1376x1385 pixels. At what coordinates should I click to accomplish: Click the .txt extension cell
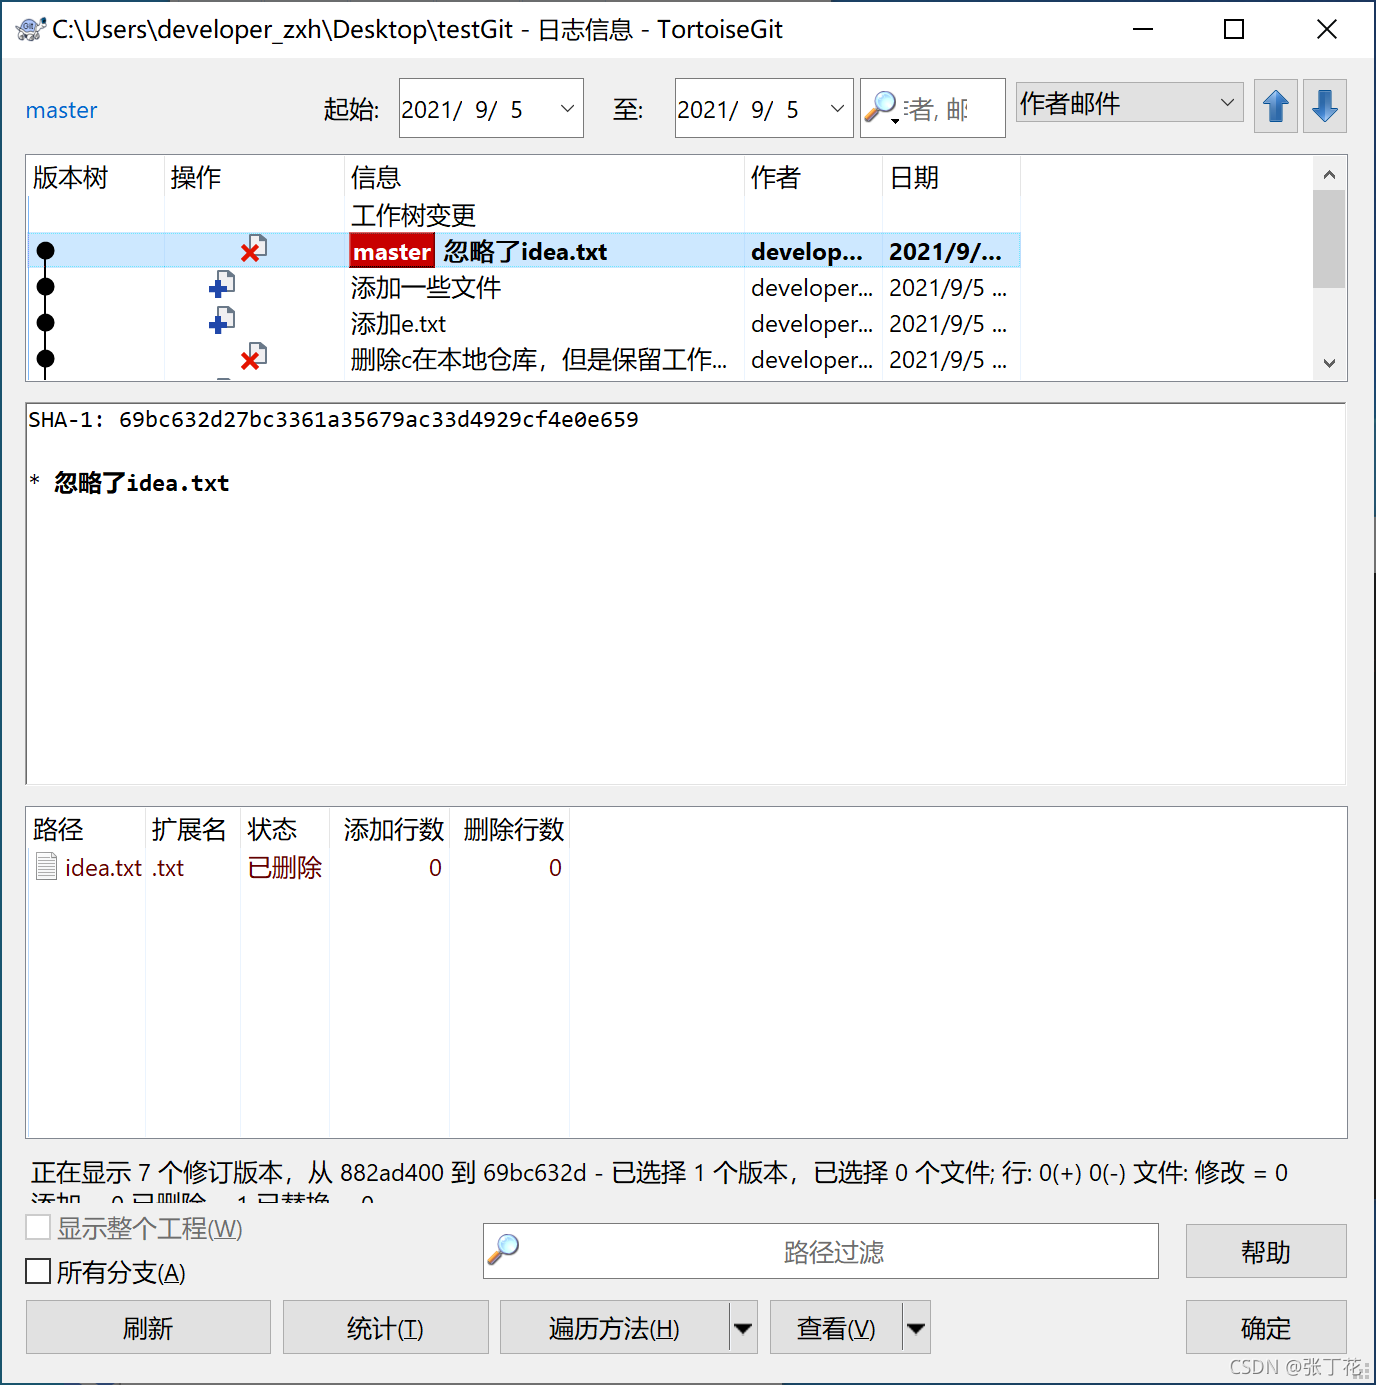[x=168, y=867]
